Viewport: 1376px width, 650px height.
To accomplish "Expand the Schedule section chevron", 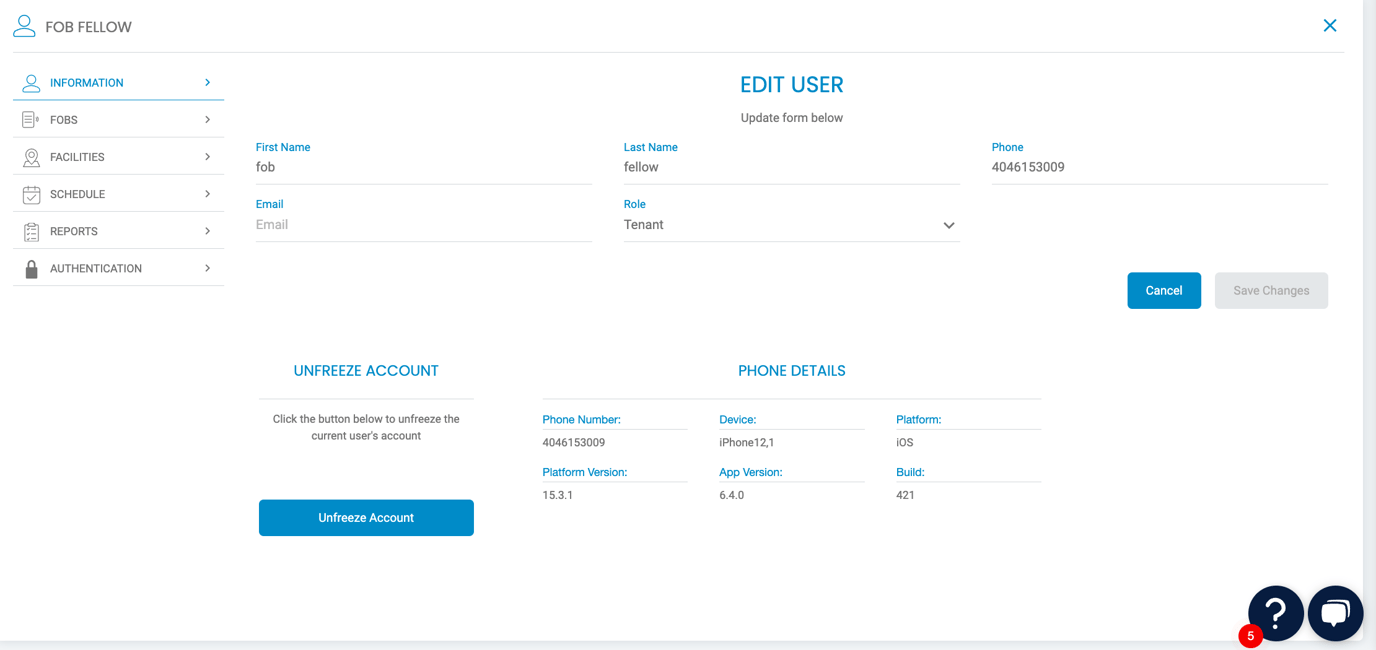I will [x=207, y=194].
